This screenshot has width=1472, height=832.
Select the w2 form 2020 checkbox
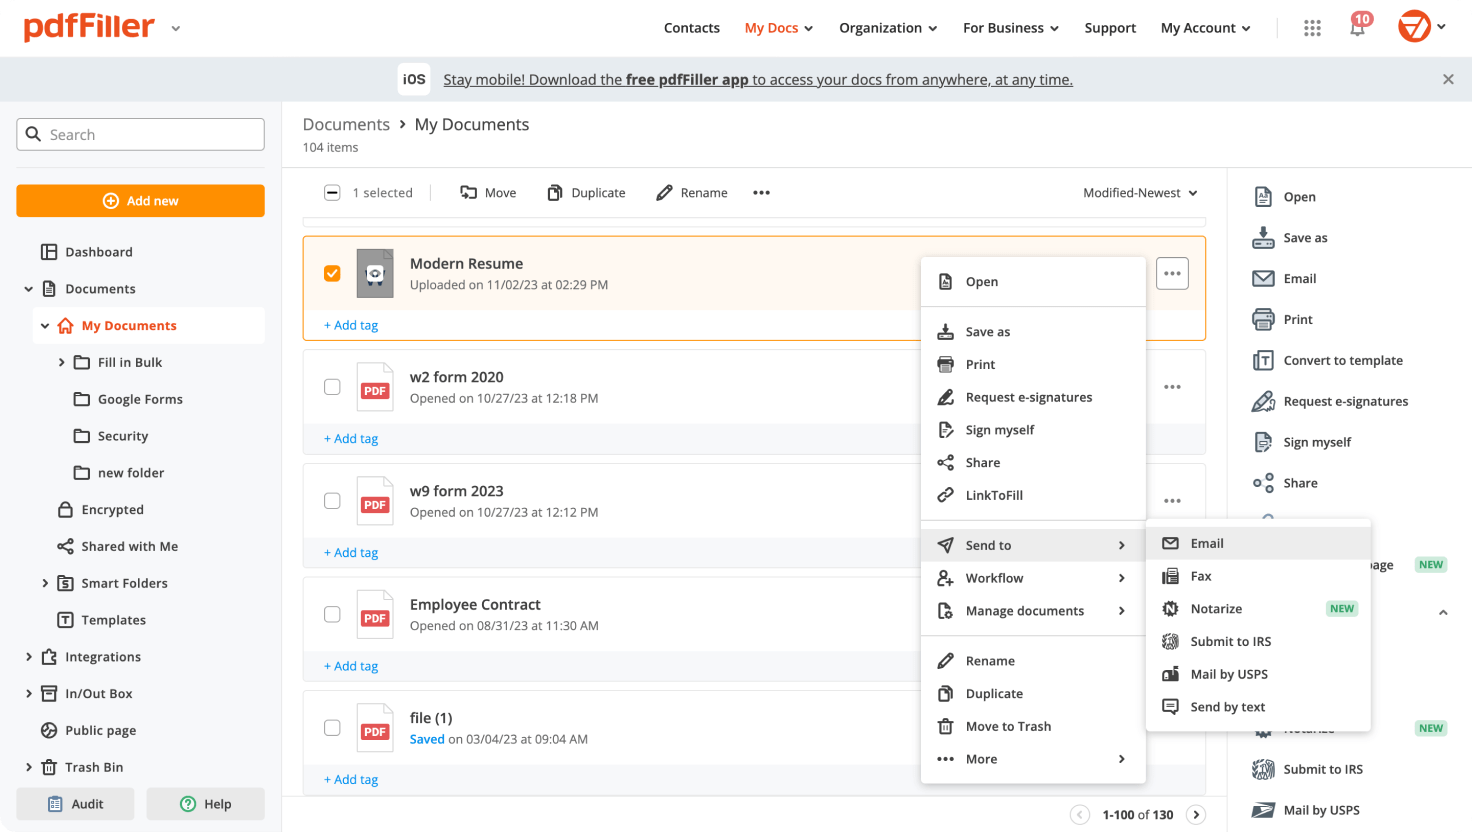point(332,387)
